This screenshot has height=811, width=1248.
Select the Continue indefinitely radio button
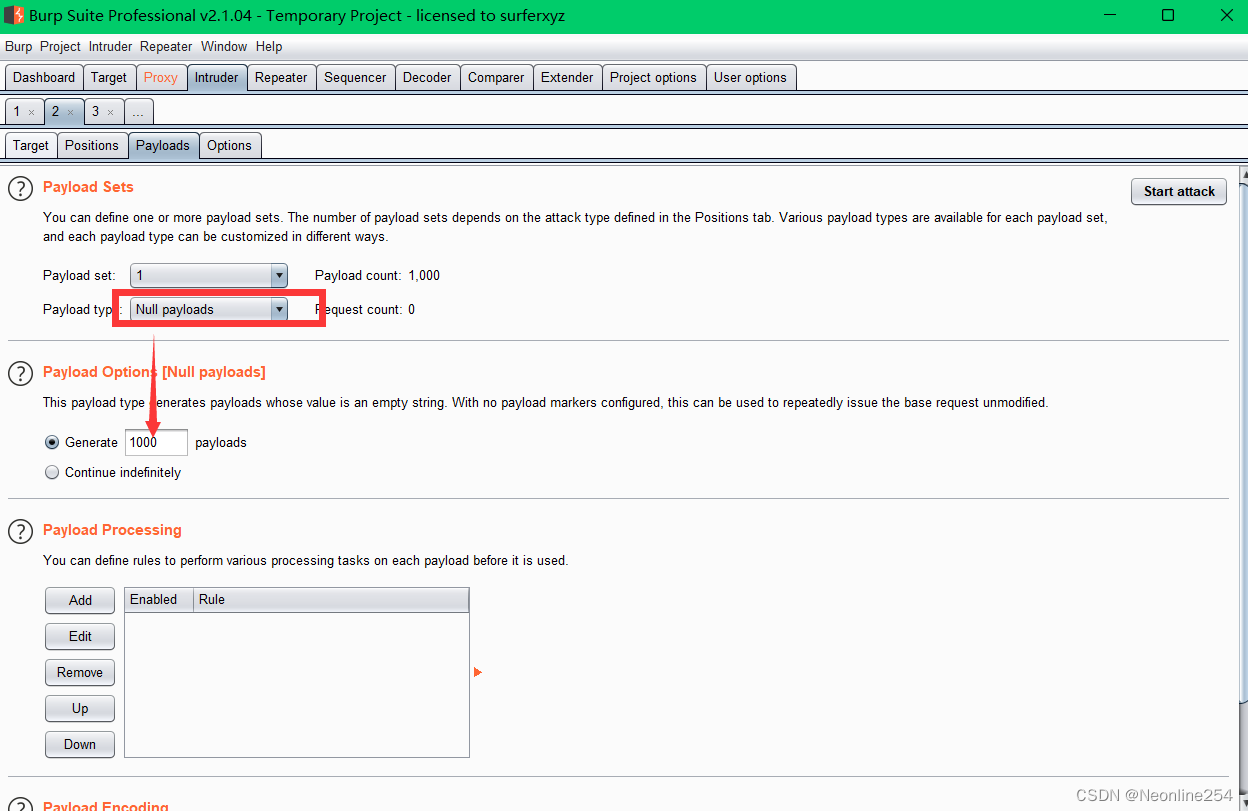51,472
